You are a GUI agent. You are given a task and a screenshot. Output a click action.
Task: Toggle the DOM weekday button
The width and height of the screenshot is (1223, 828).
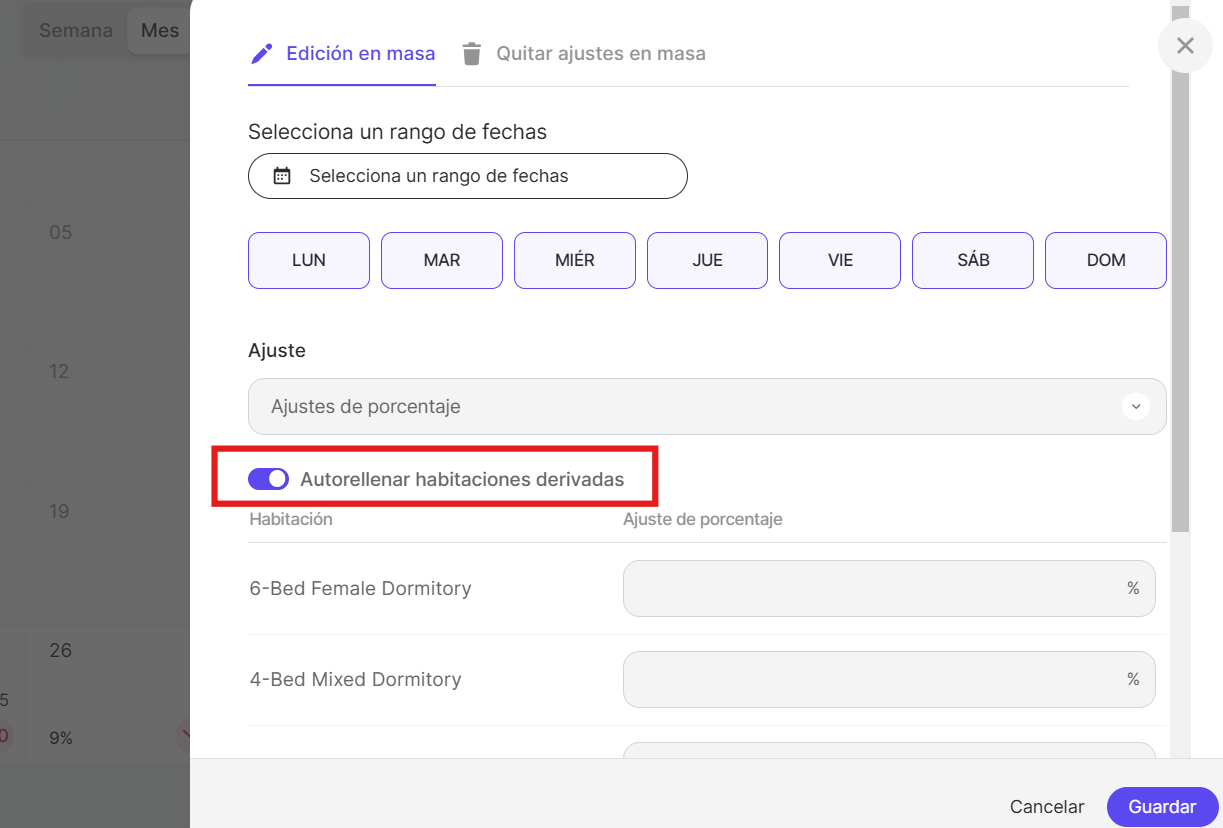(x=1106, y=260)
